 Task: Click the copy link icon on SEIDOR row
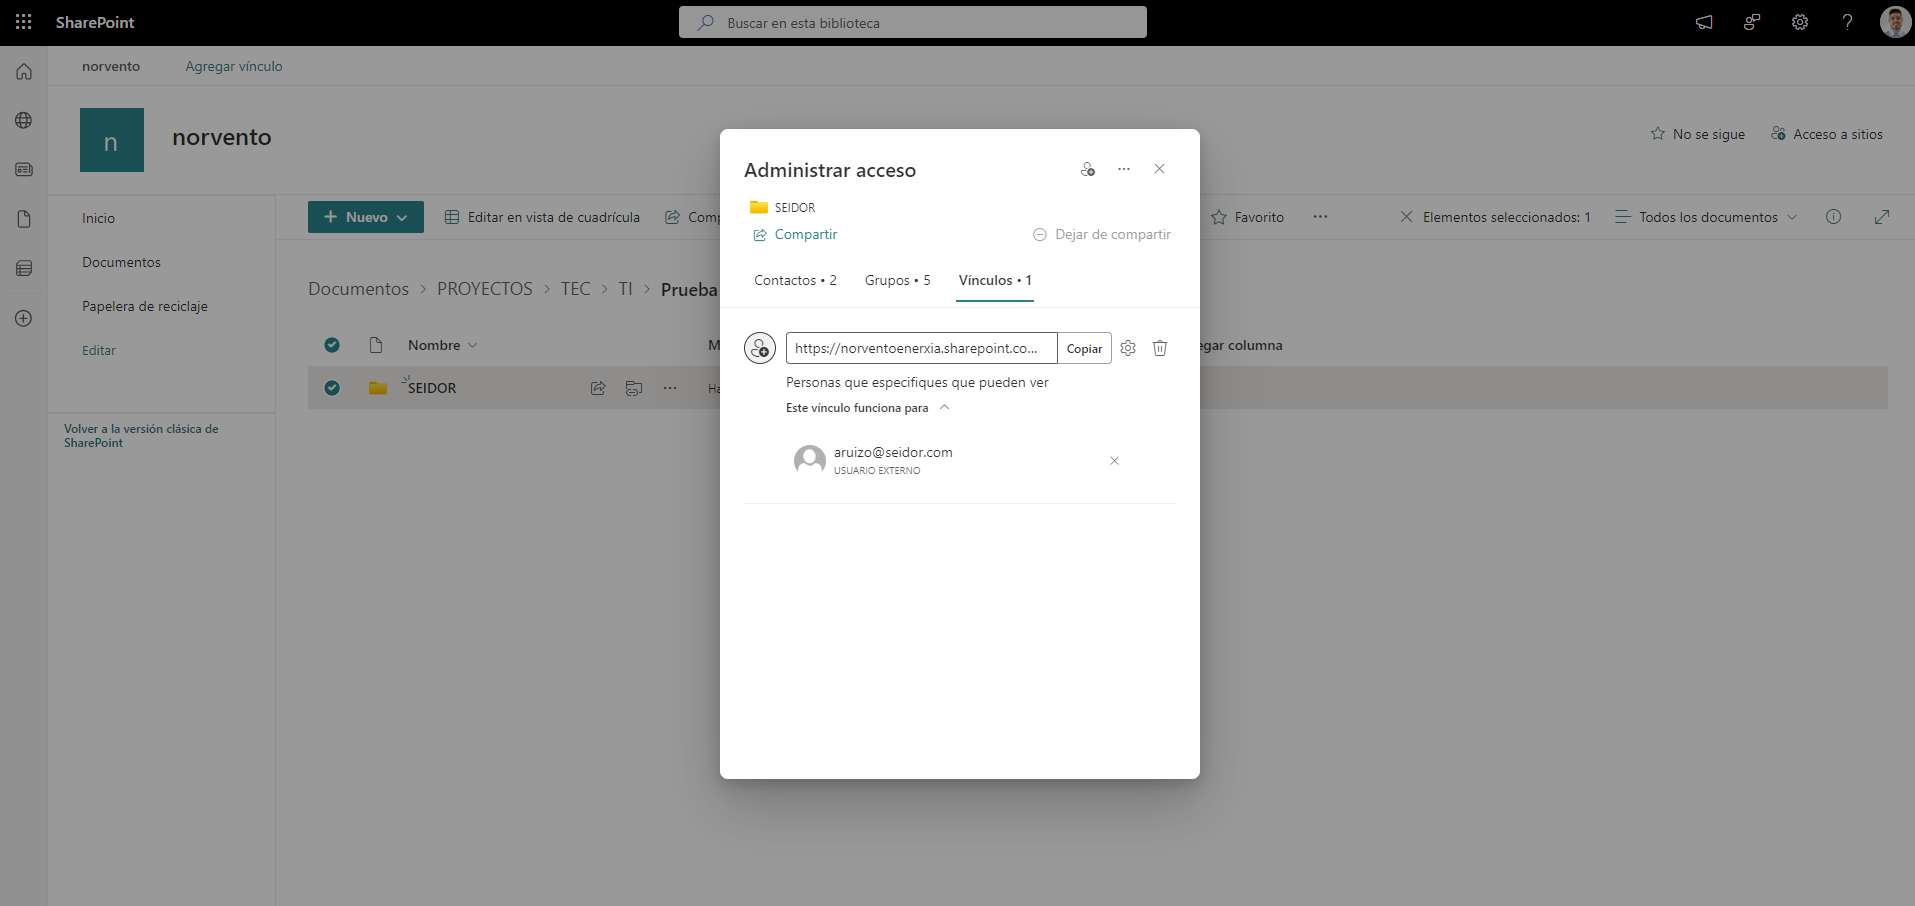(x=634, y=388)
